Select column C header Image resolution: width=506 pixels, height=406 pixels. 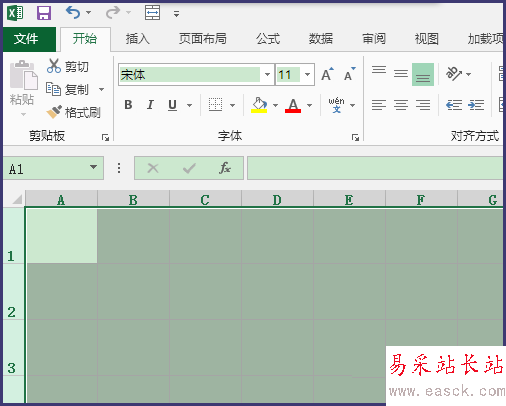(205, 200)
